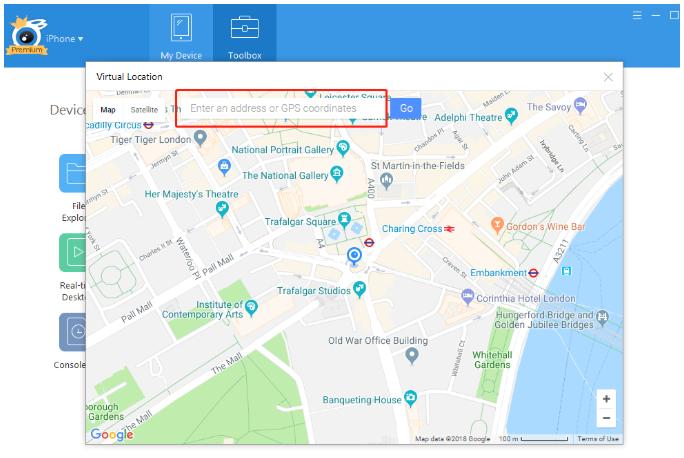
Task: Select the Trafalgar Square marker
Action: click(x=345, y=219)
